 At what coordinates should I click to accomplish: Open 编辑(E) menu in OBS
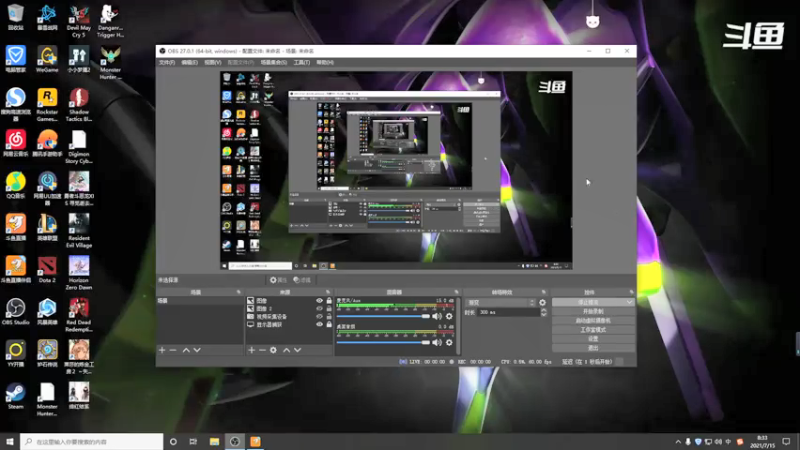point(189,62)
